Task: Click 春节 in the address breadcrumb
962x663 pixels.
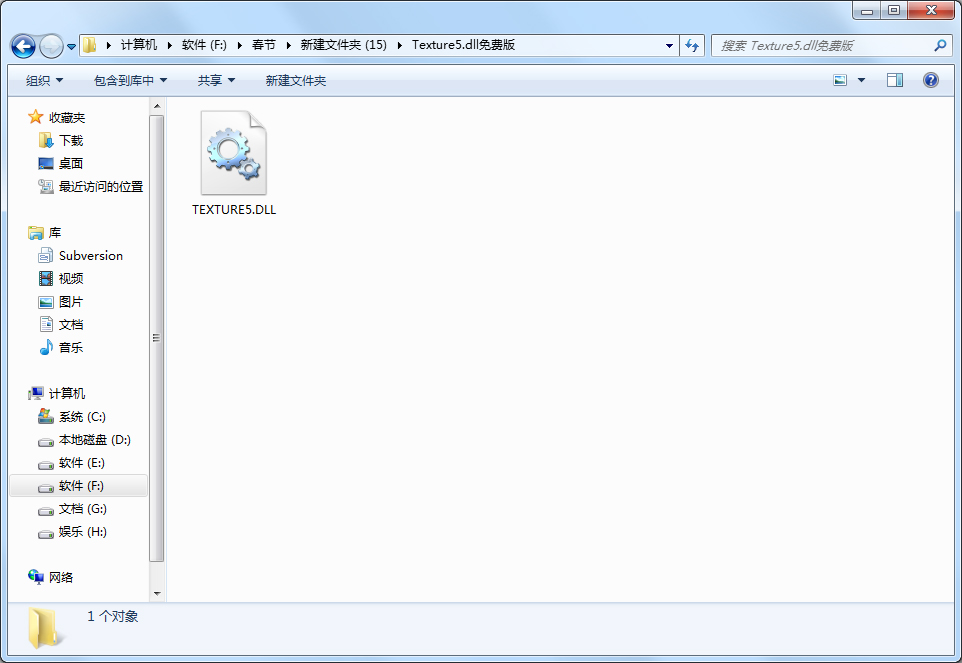Action: [264, 45]
